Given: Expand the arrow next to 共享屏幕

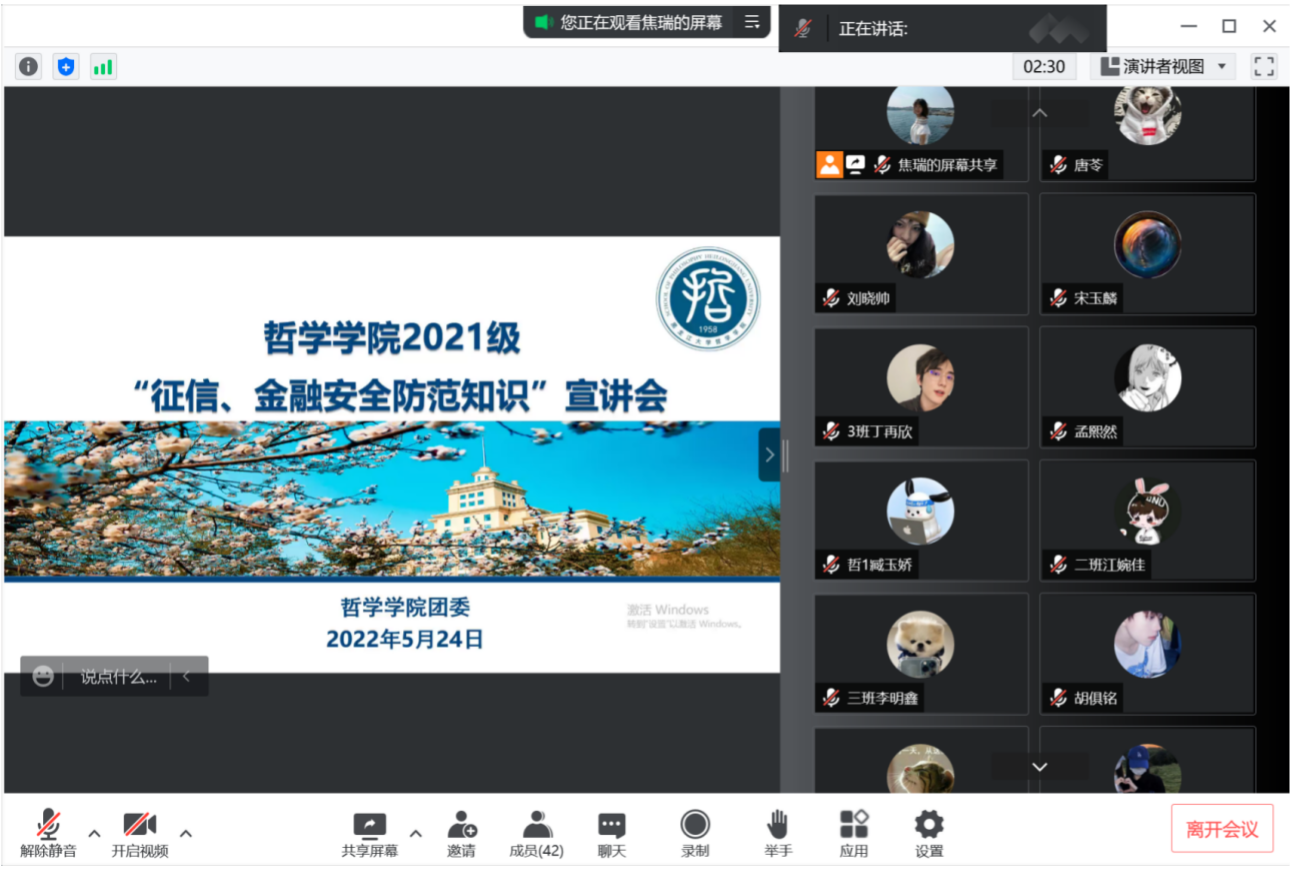Looking at the screenshot, I should 416,833.
